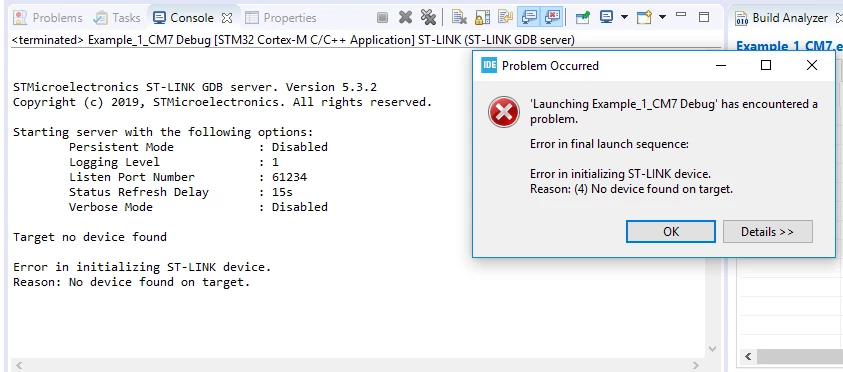Click Build Analyzer scroll left arrow

pos(747,356)
